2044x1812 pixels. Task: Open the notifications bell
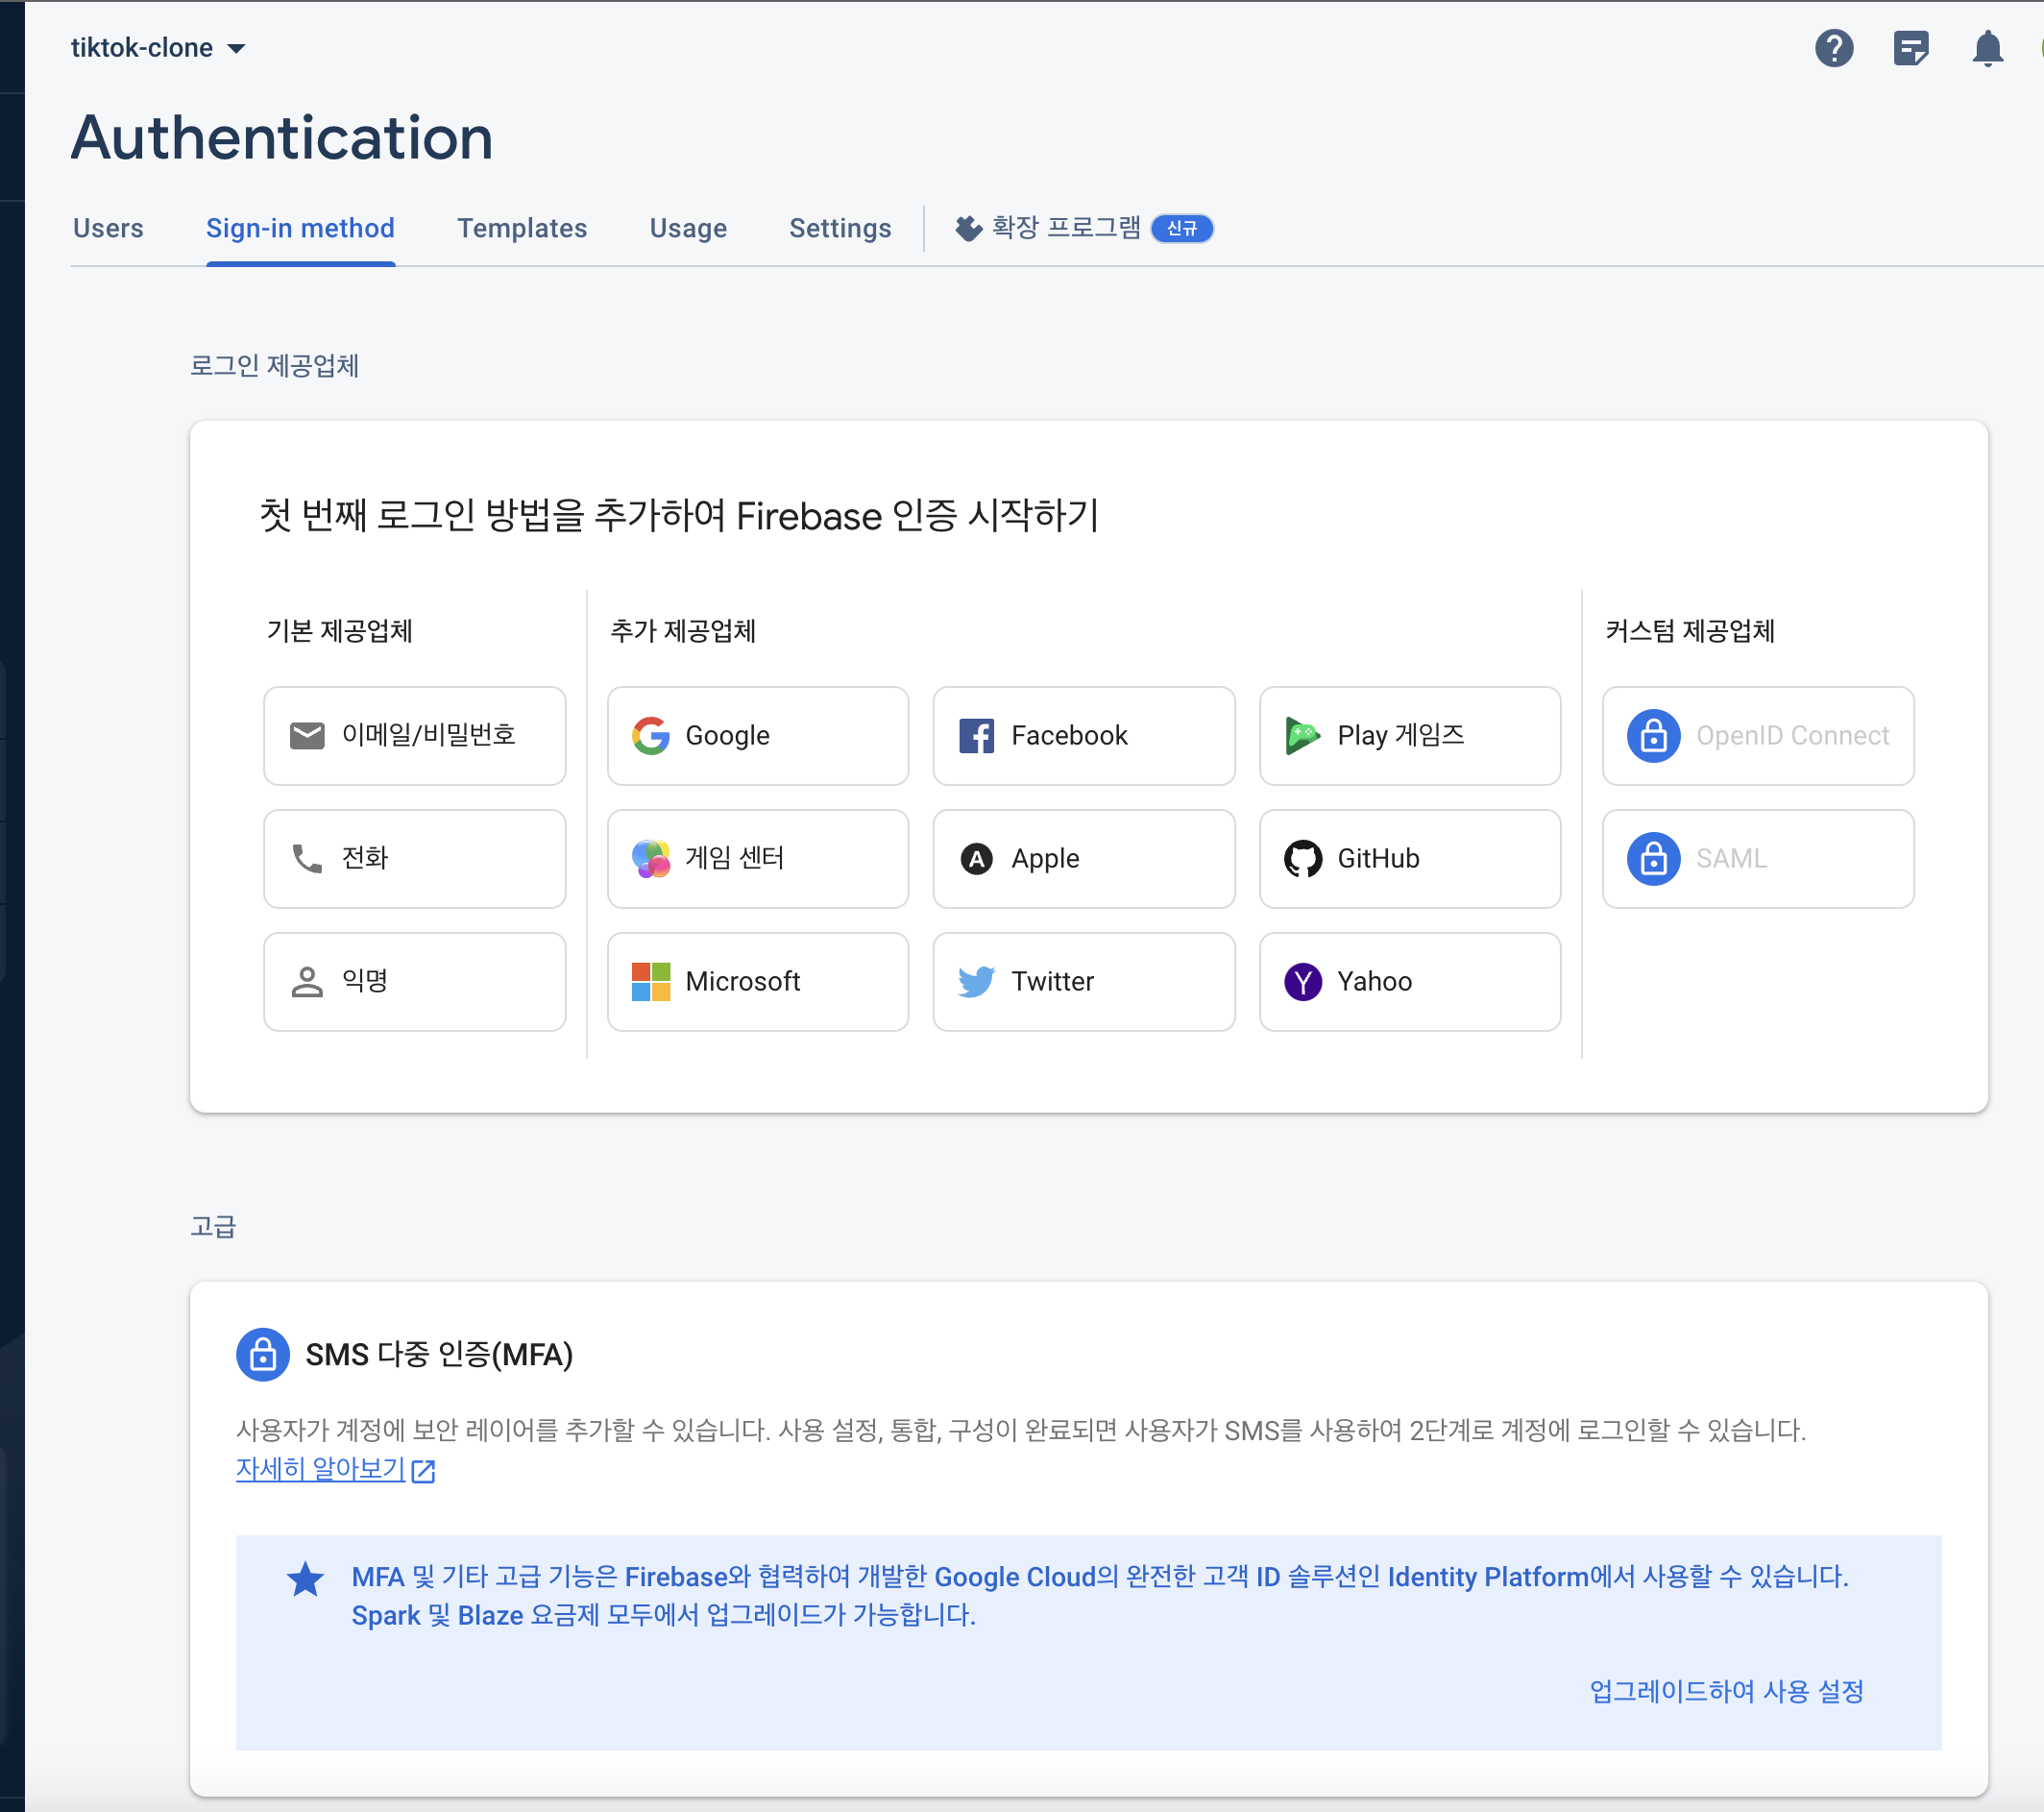click(x=1987, y=48)
